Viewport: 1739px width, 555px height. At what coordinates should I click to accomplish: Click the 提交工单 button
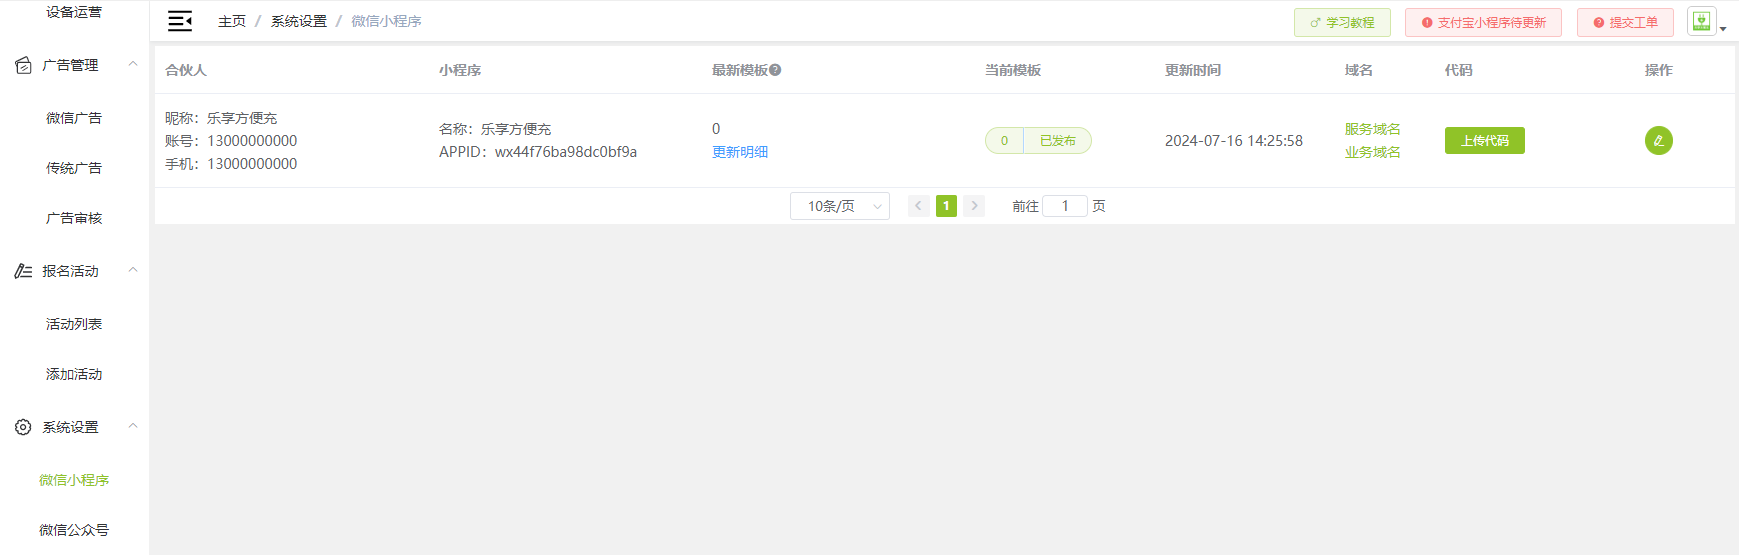(1625, 22)
